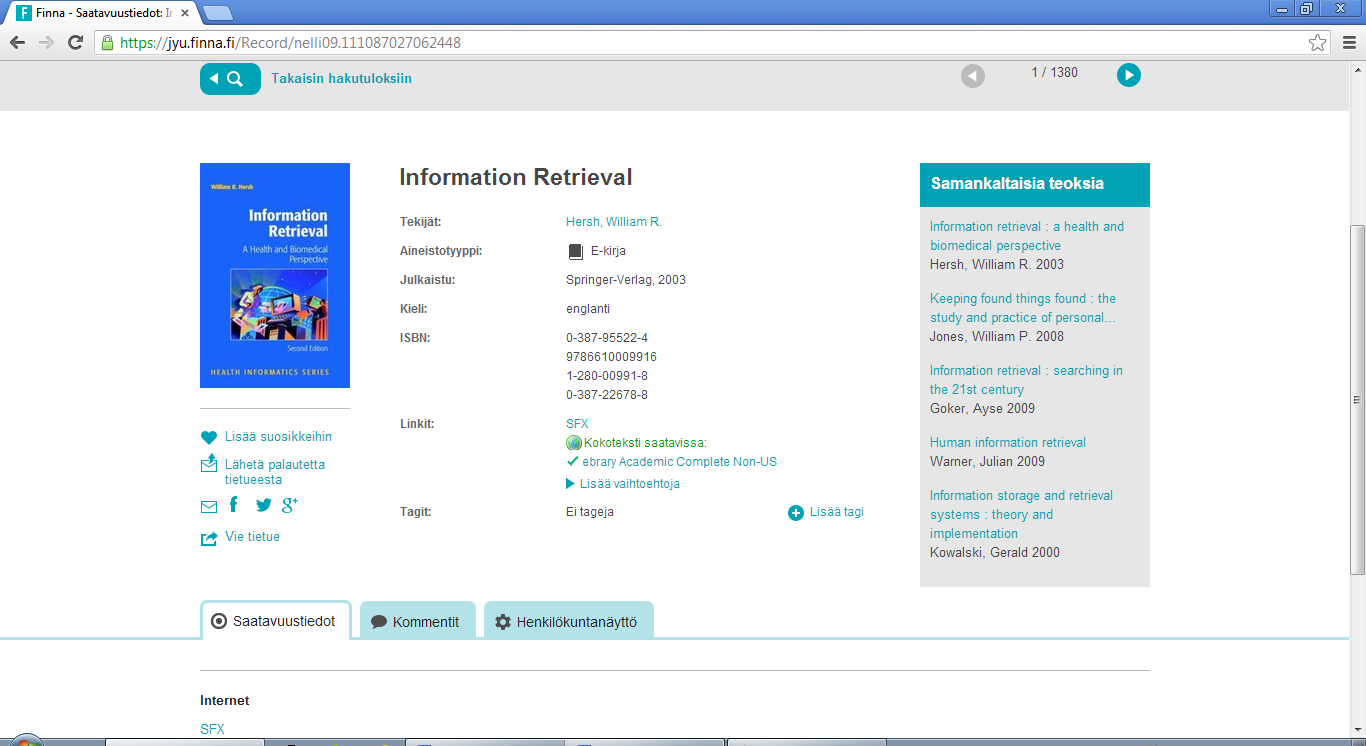Click ISBN value 1-280-00991-8
Screen dimensions: 1366x746
coord(607,376)
